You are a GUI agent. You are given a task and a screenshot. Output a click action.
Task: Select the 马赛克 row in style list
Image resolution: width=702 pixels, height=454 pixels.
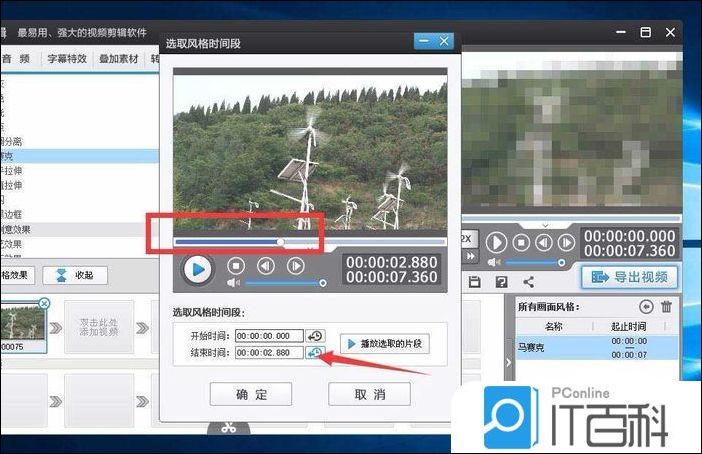click(x=597, y=347)
